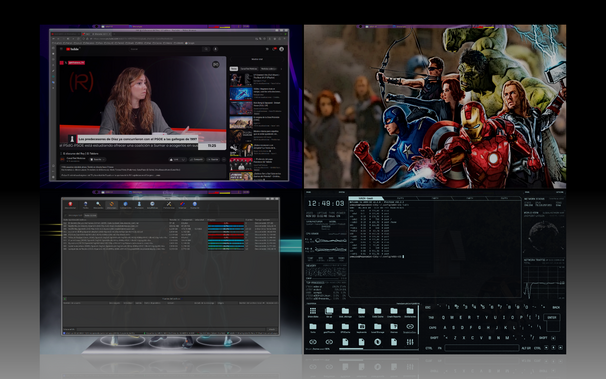Open the Show disks grid icon in eDEX filesystem

point(313,311)
